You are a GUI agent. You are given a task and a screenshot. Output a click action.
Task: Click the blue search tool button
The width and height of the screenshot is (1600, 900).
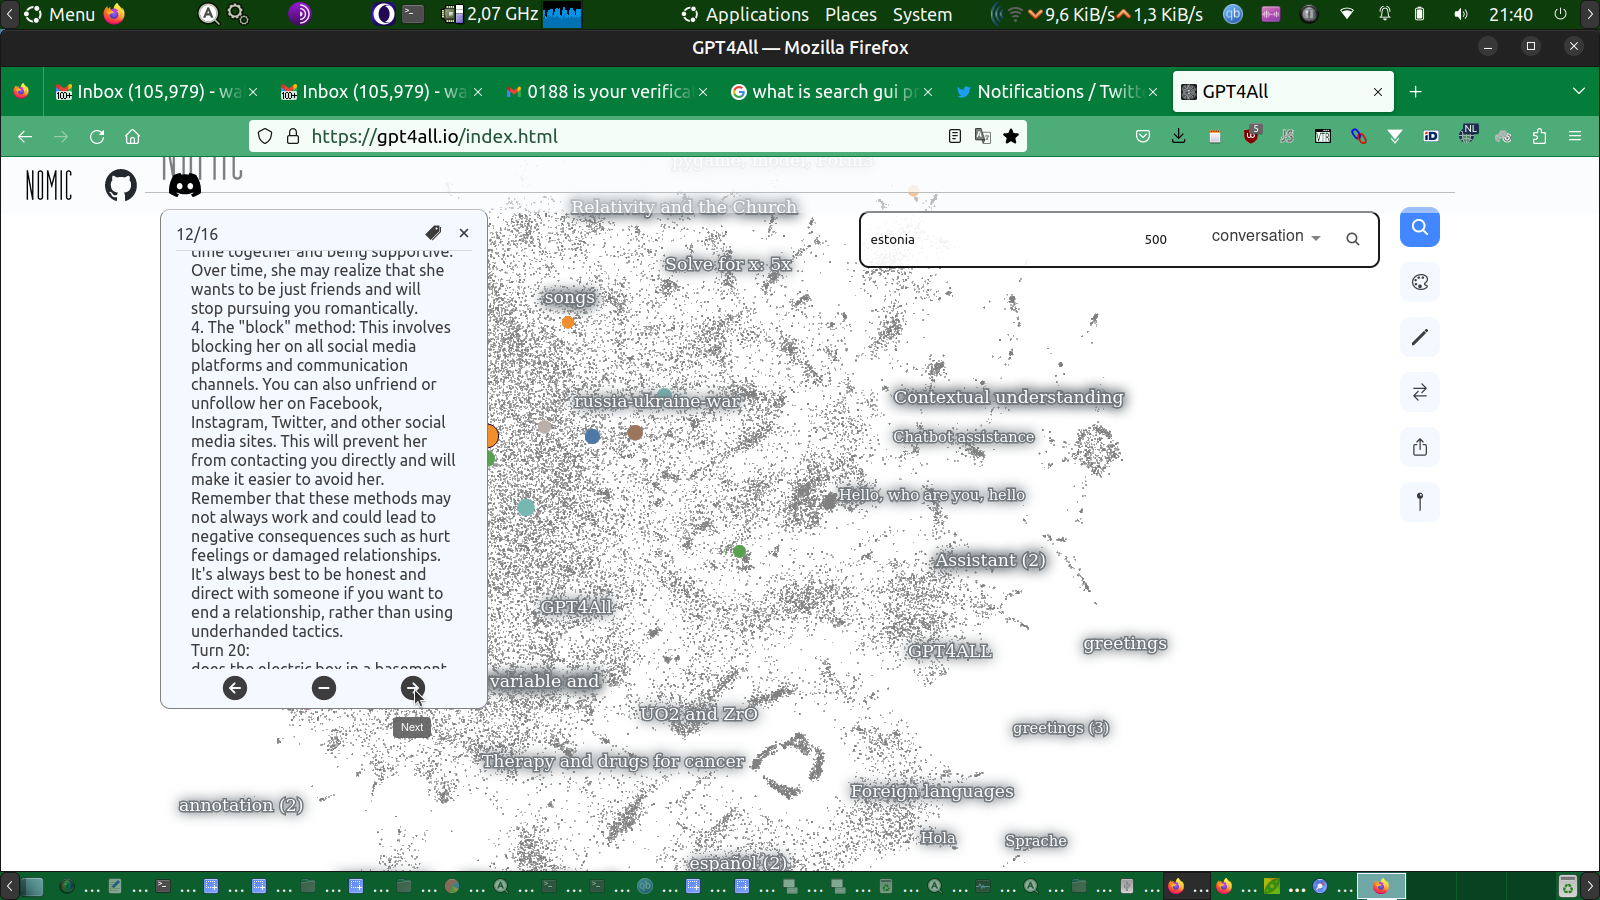(1420, 227)
